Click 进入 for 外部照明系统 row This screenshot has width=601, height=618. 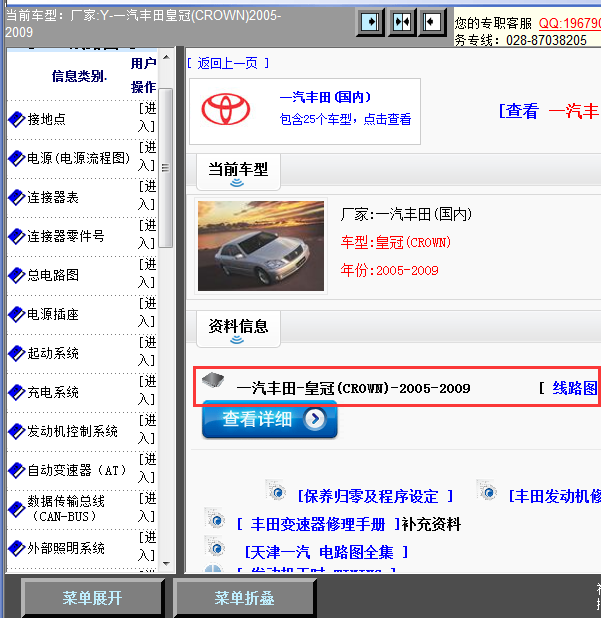[x=147, y=547]
